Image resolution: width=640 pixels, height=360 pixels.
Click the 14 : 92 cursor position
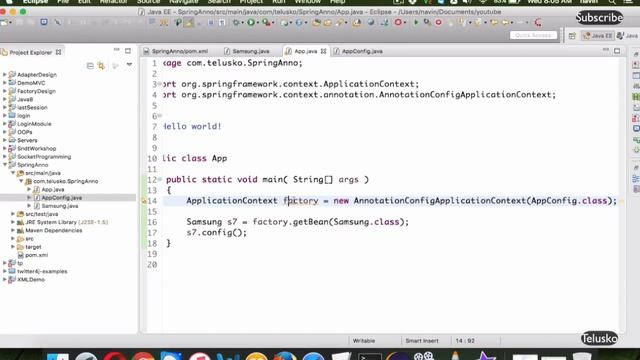click(465, 341)
